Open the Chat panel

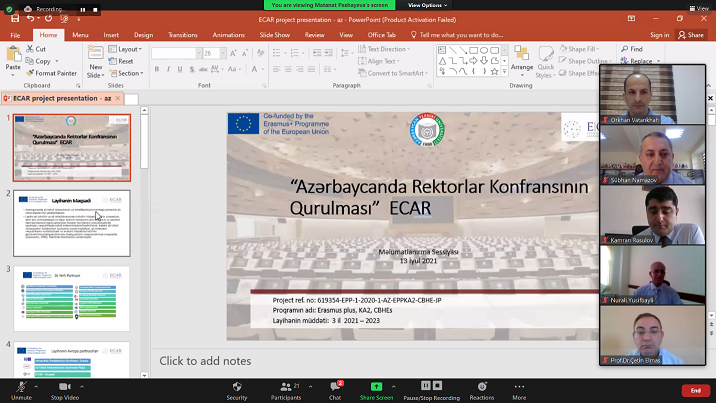point(335,386)
